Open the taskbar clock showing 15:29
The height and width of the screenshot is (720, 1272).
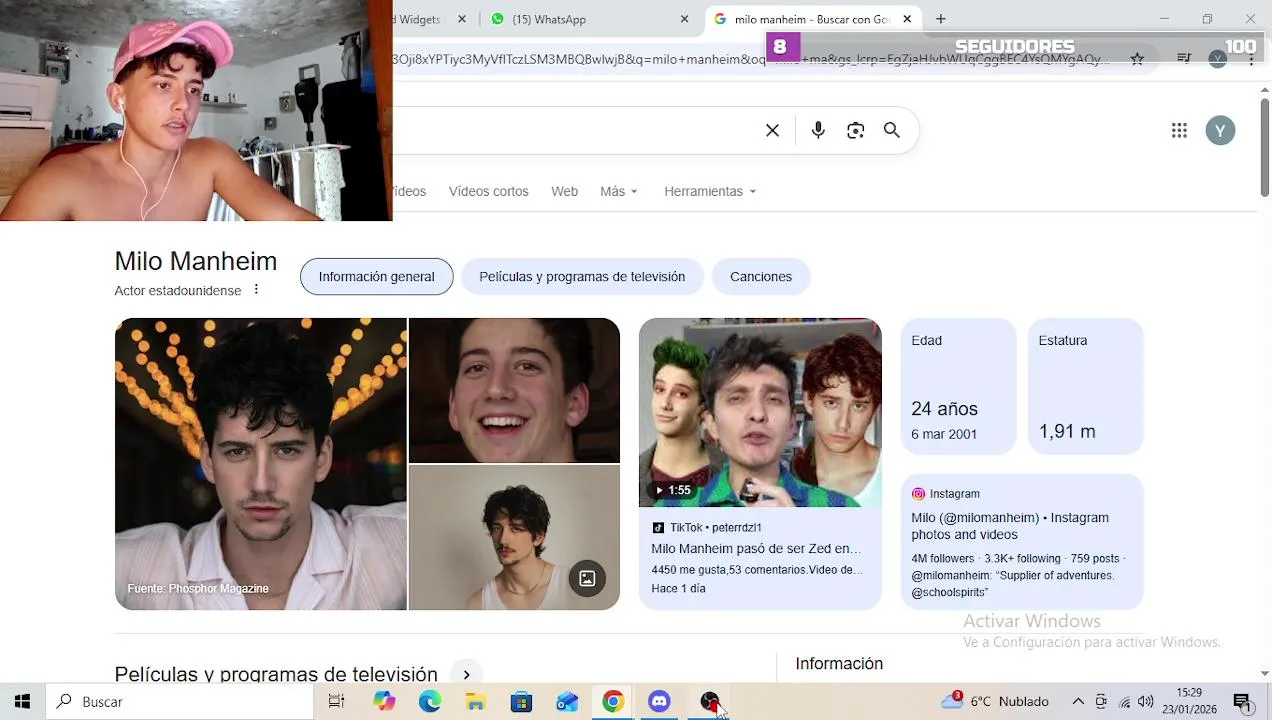(x=1189, y=702)
